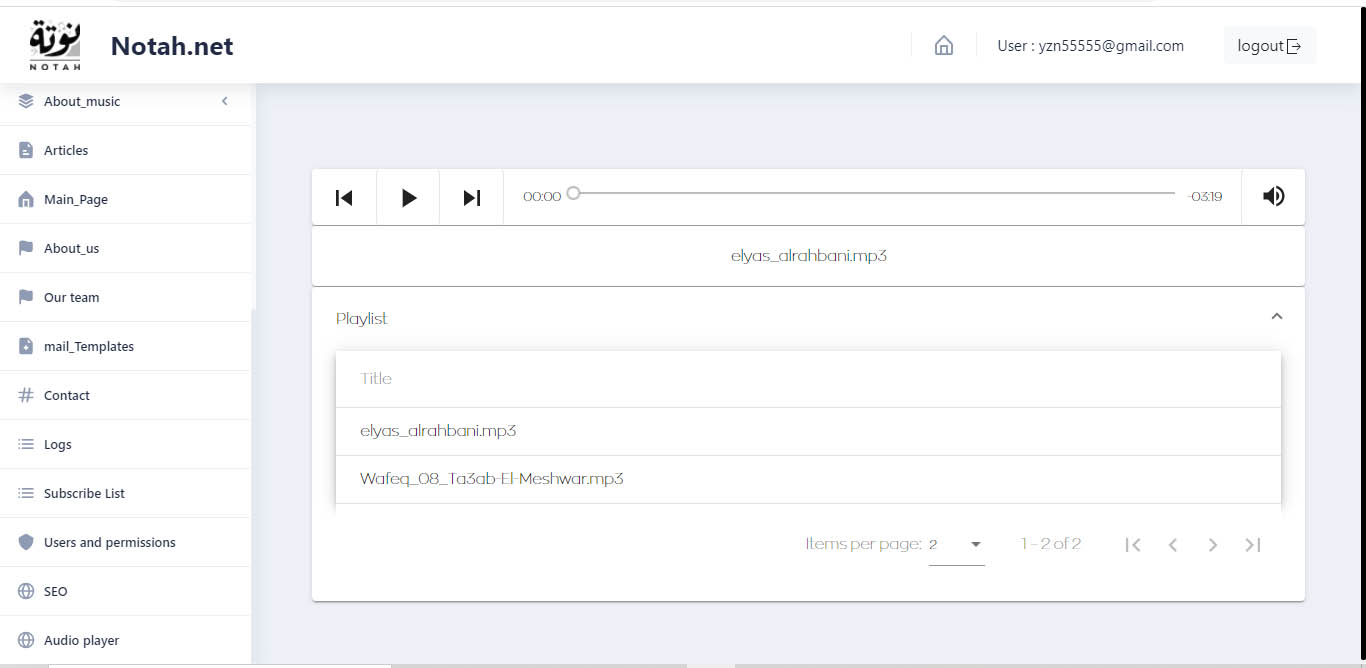Open the Subscribe List sidebar item
This screenshot has height=668, width=1366.
point(84,493)
